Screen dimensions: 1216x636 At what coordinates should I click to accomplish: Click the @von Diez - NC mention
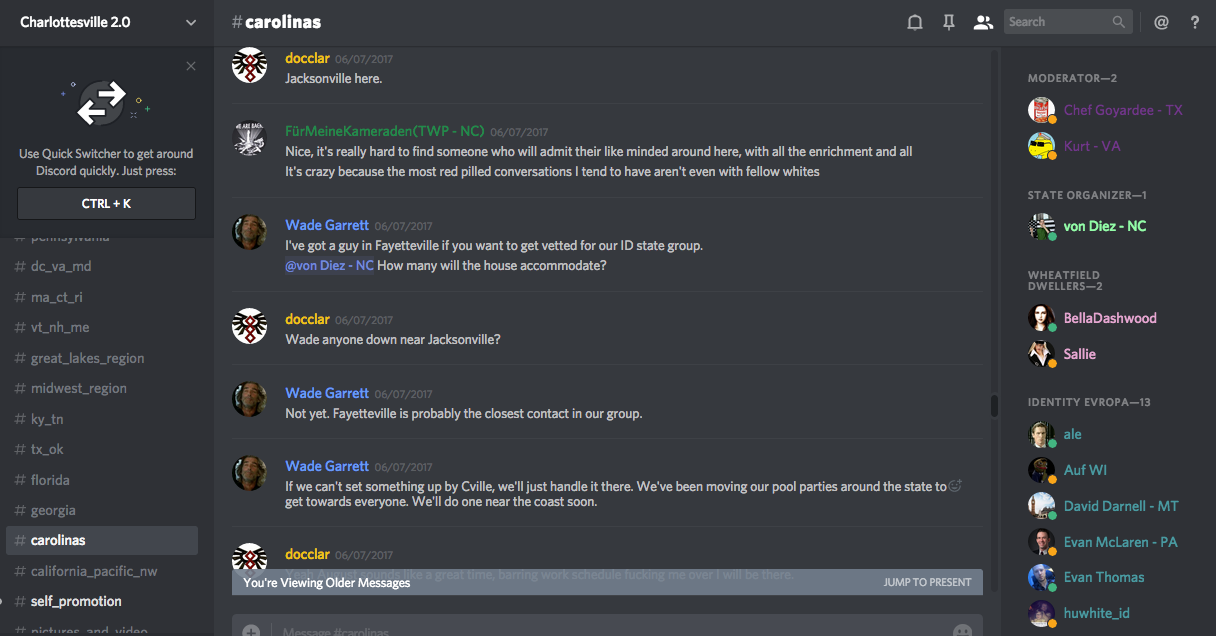pos(330,266)
